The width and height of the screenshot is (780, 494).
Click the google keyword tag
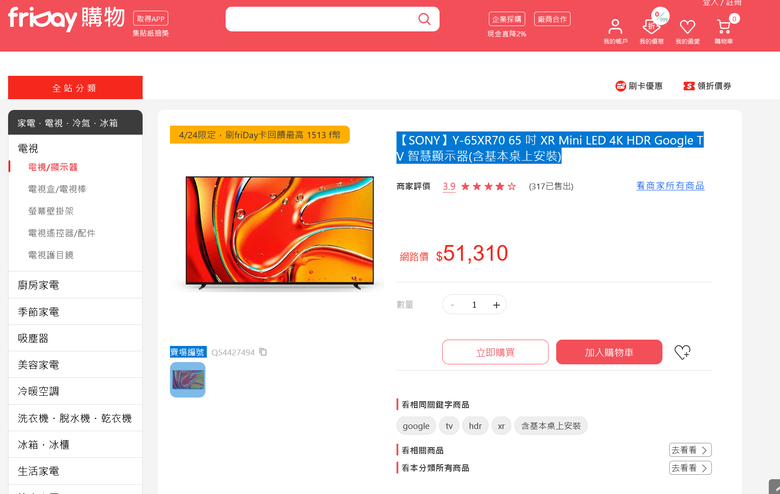point(416,426)
